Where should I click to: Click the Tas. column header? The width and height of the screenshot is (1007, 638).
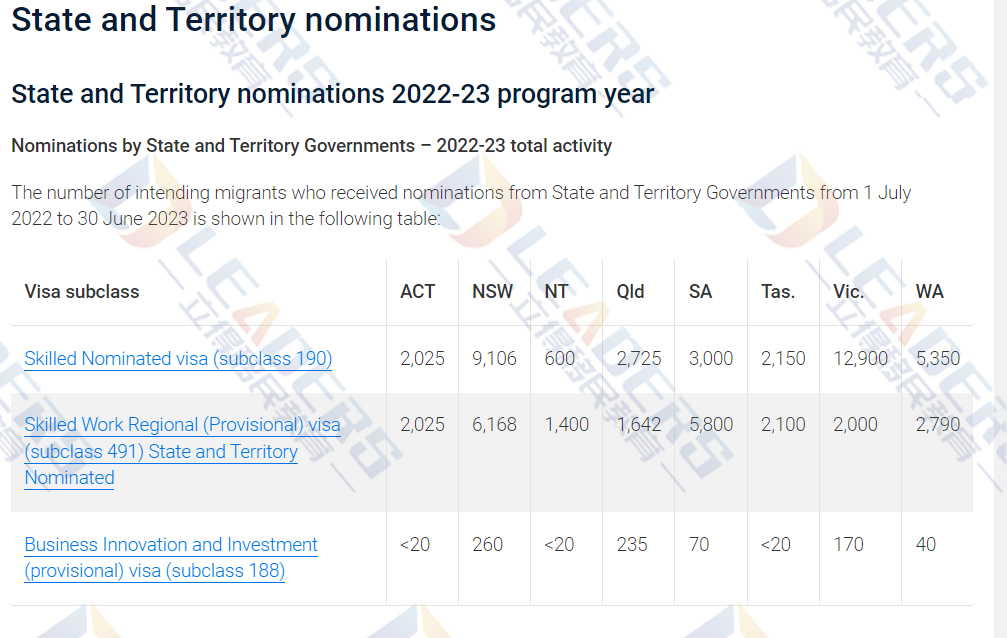778,292
